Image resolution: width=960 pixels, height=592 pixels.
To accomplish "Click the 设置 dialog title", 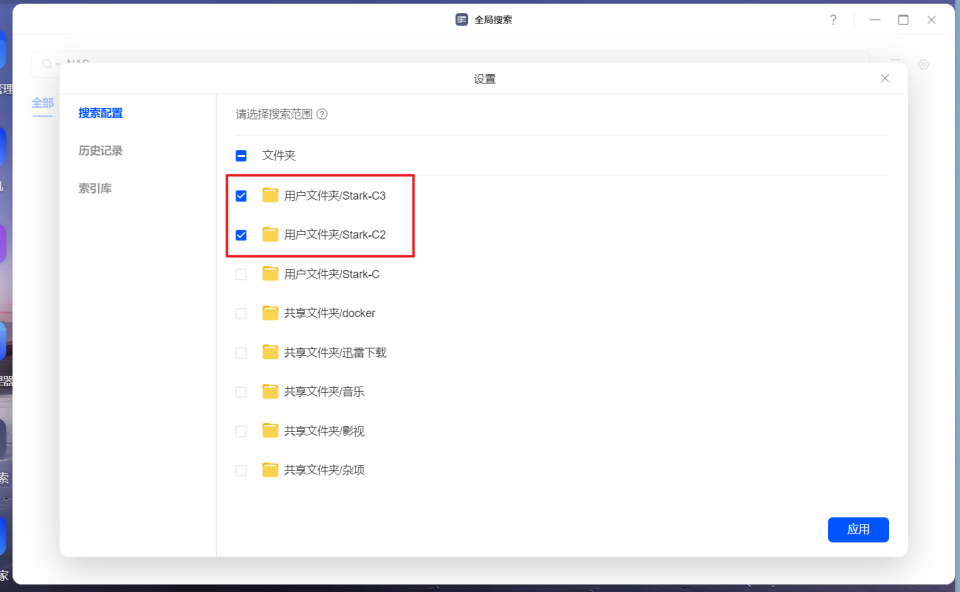I will click(x=484, y=79).
